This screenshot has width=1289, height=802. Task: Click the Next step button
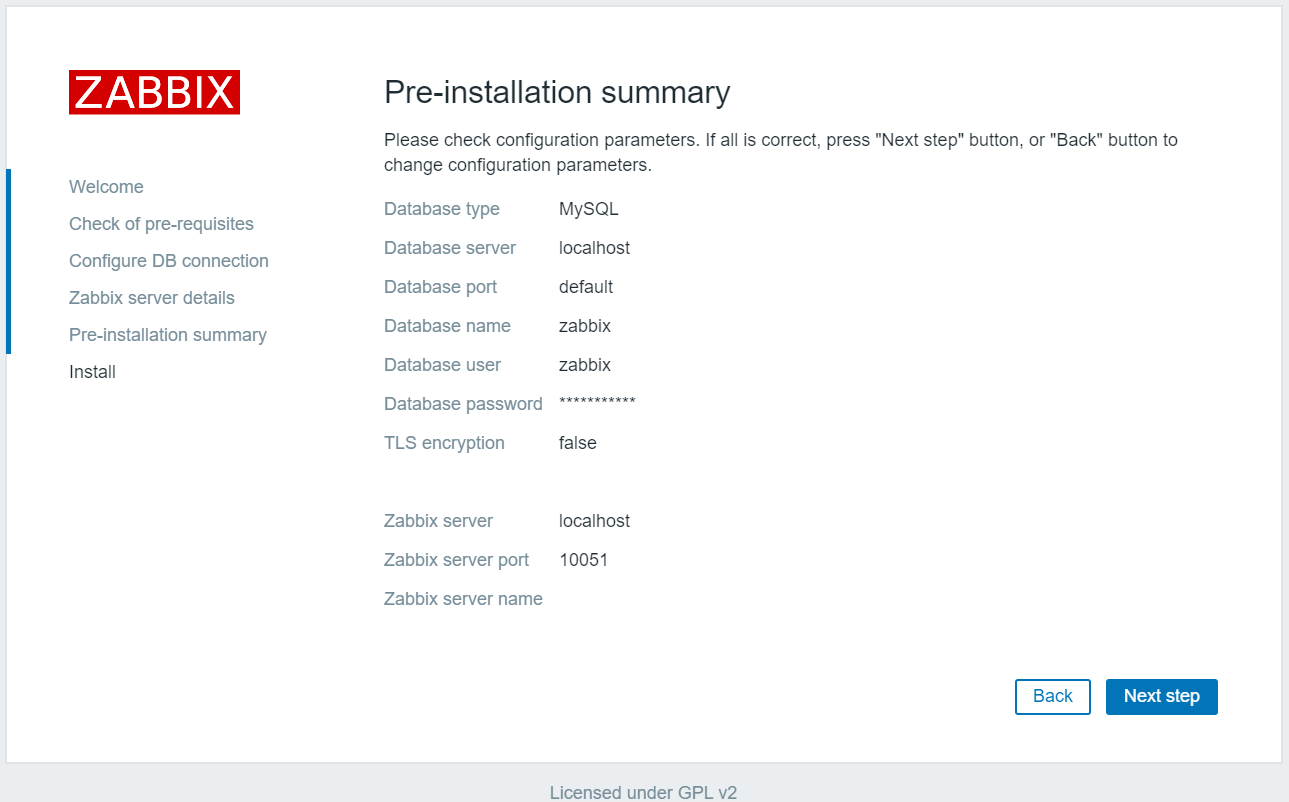(1161, 696)
